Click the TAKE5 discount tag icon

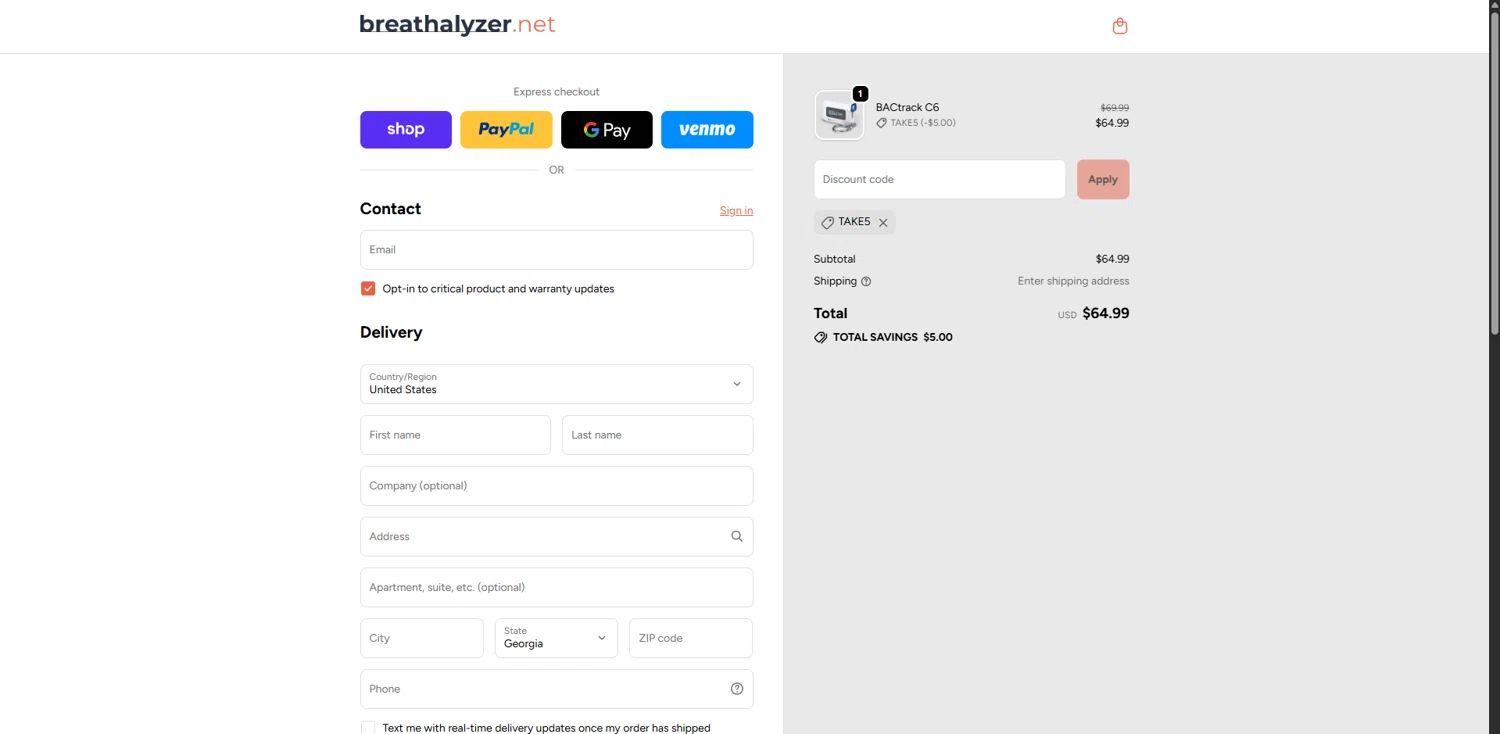[x=827, y=223]
